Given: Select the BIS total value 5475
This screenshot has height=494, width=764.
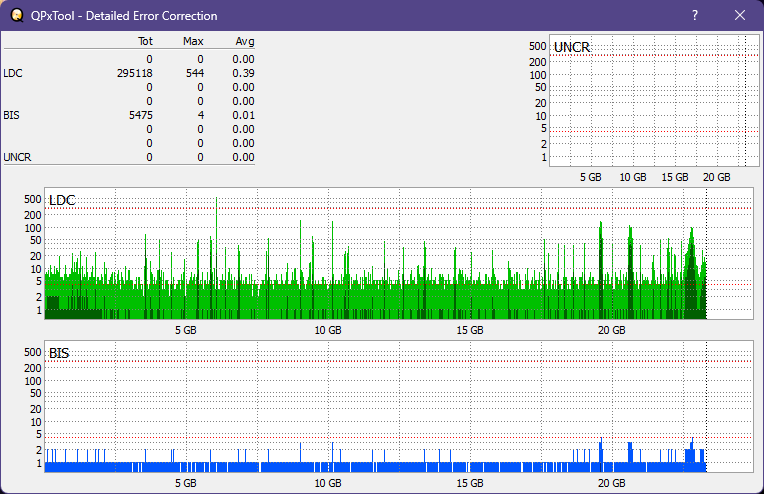Looking at the screenshot, I should point(141,115).
